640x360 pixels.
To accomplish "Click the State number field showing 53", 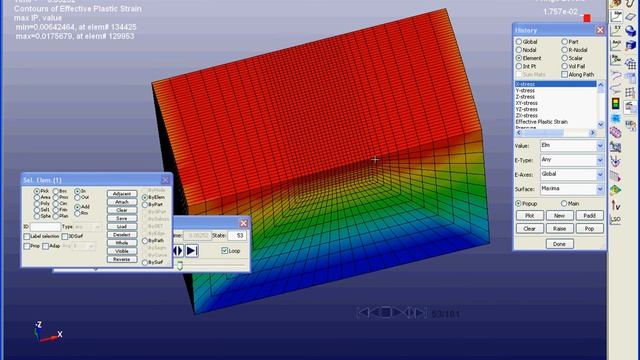I will tap(237, 236).
